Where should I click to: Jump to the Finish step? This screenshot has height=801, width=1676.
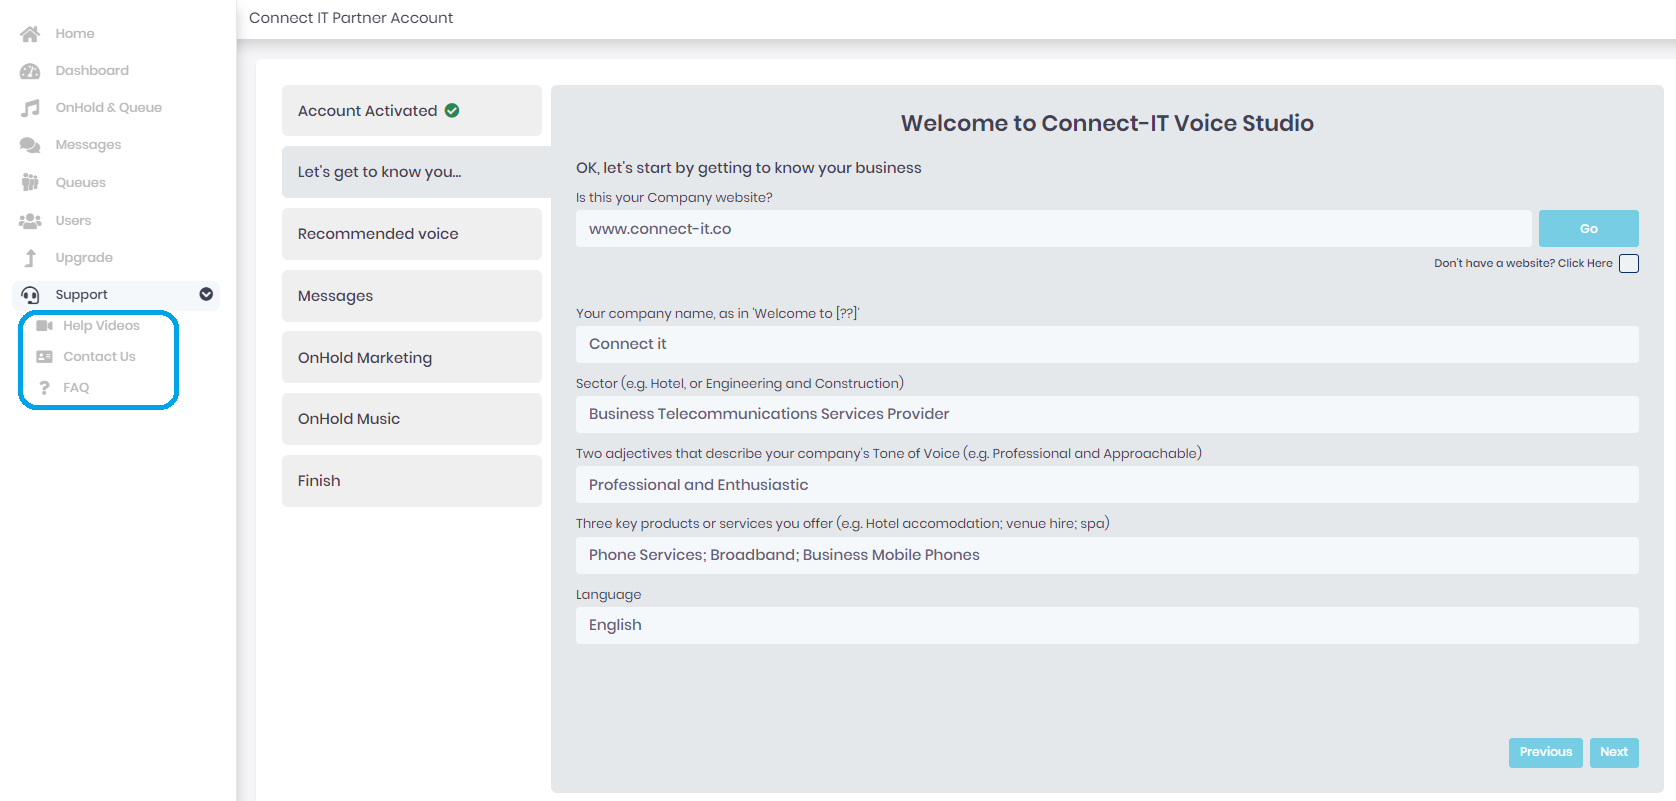tap(412, 481)
